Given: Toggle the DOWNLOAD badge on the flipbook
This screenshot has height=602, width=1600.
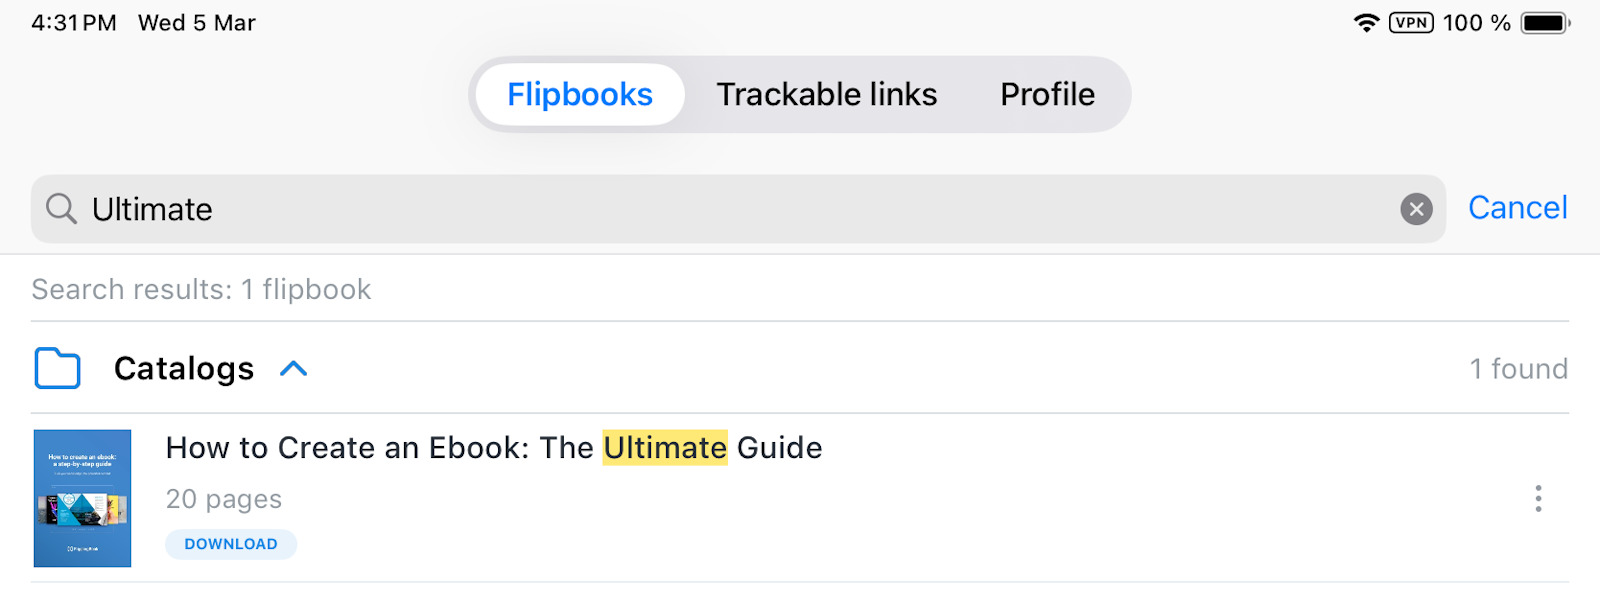Looking at the screenshot, I should (231, 544).
